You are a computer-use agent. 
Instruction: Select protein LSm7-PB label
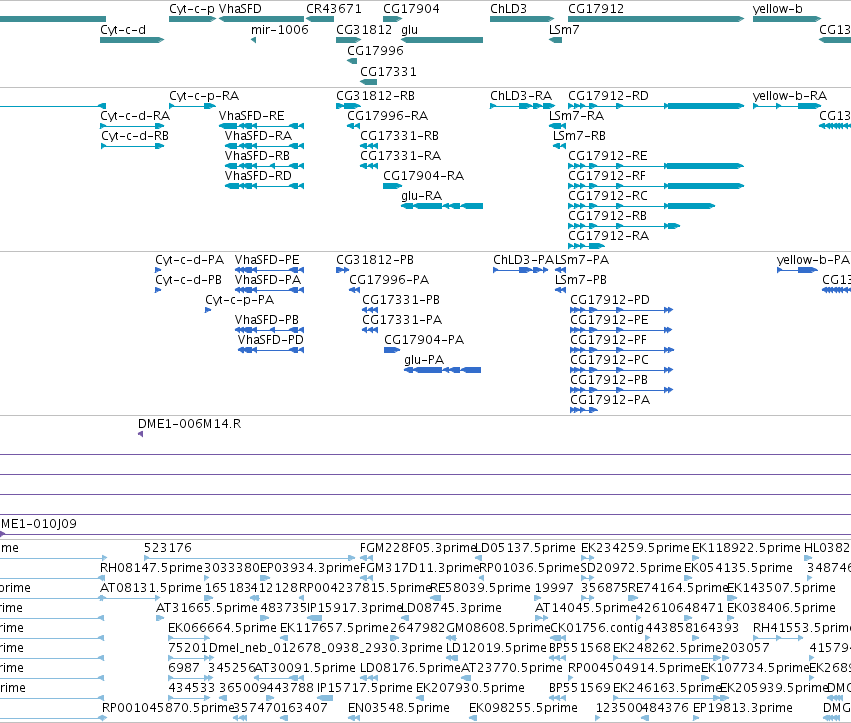coord(581,281)
